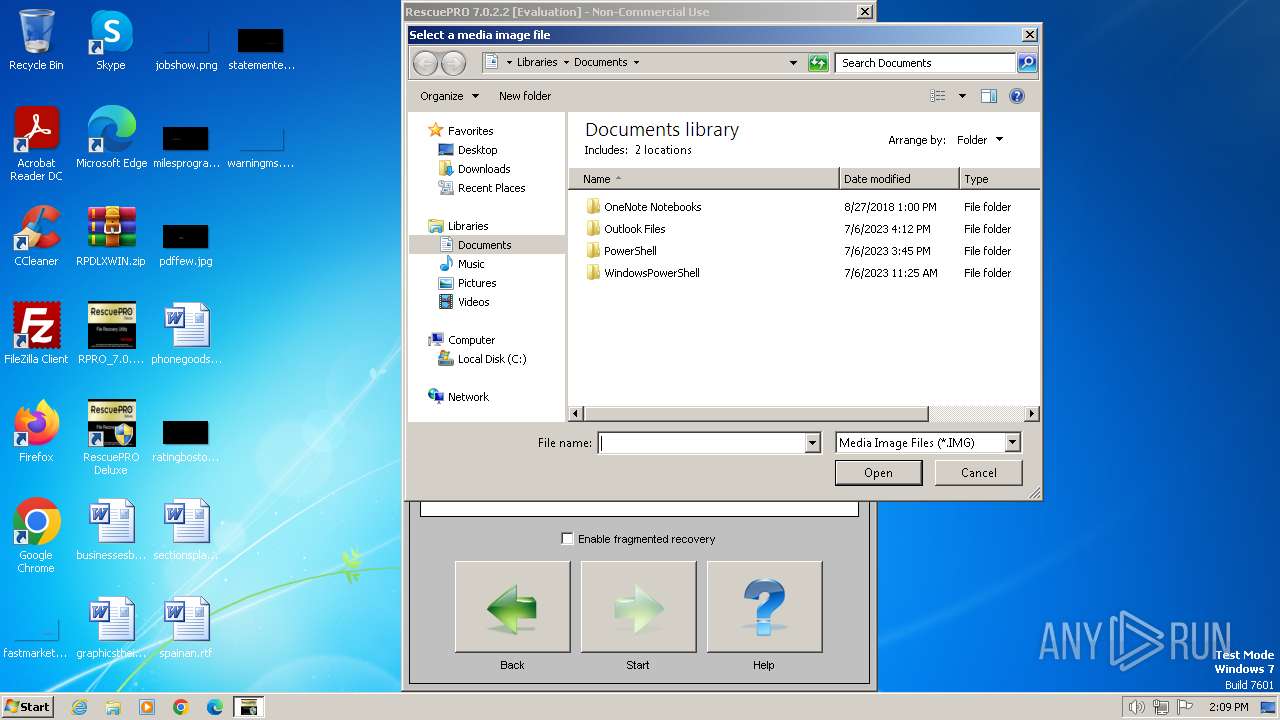Select Acrobat Reader DC desktop icon

36,144
